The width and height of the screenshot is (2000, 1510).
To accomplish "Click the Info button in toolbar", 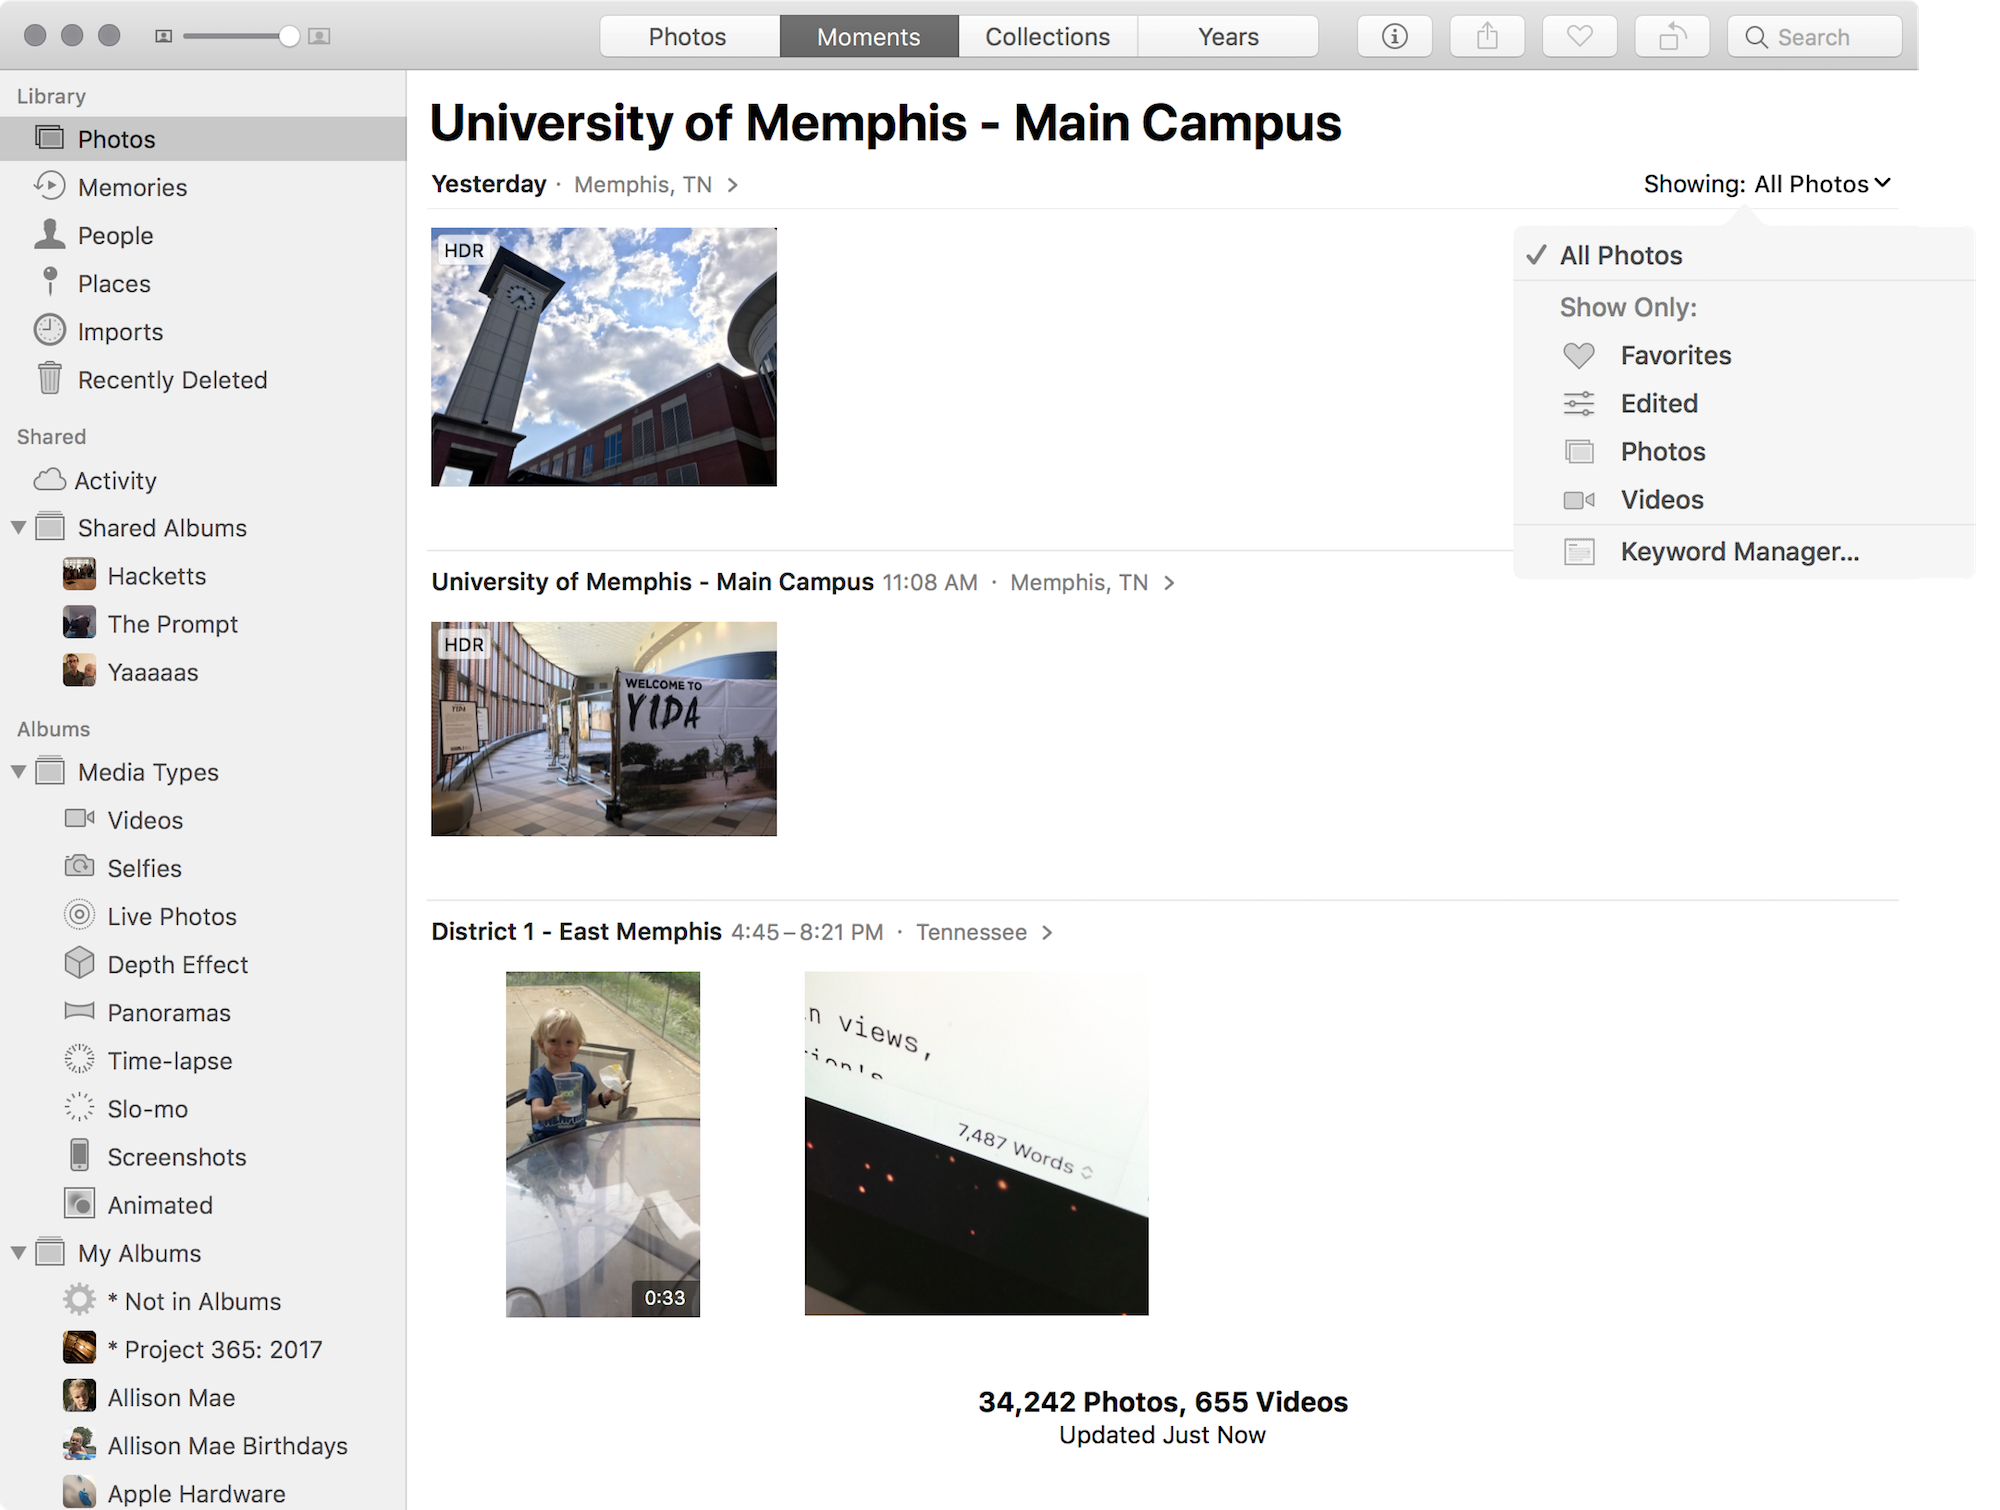I will pyautogui.click(x=1394, y=37).
